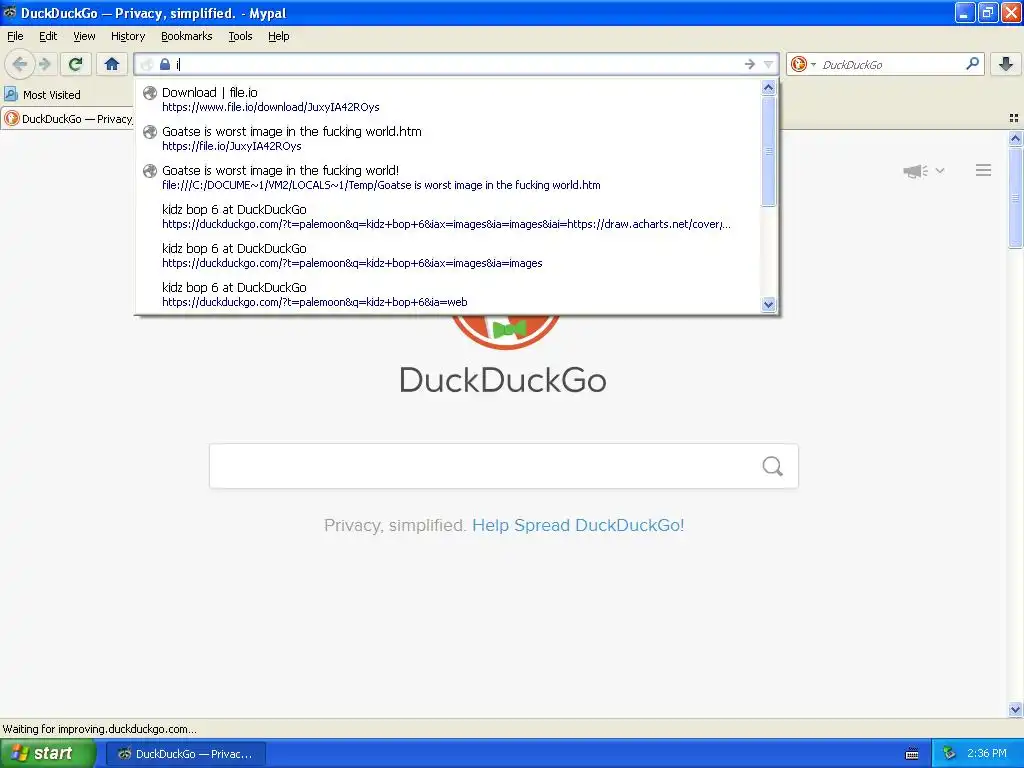Open the Edit menu

coord(48,36)
